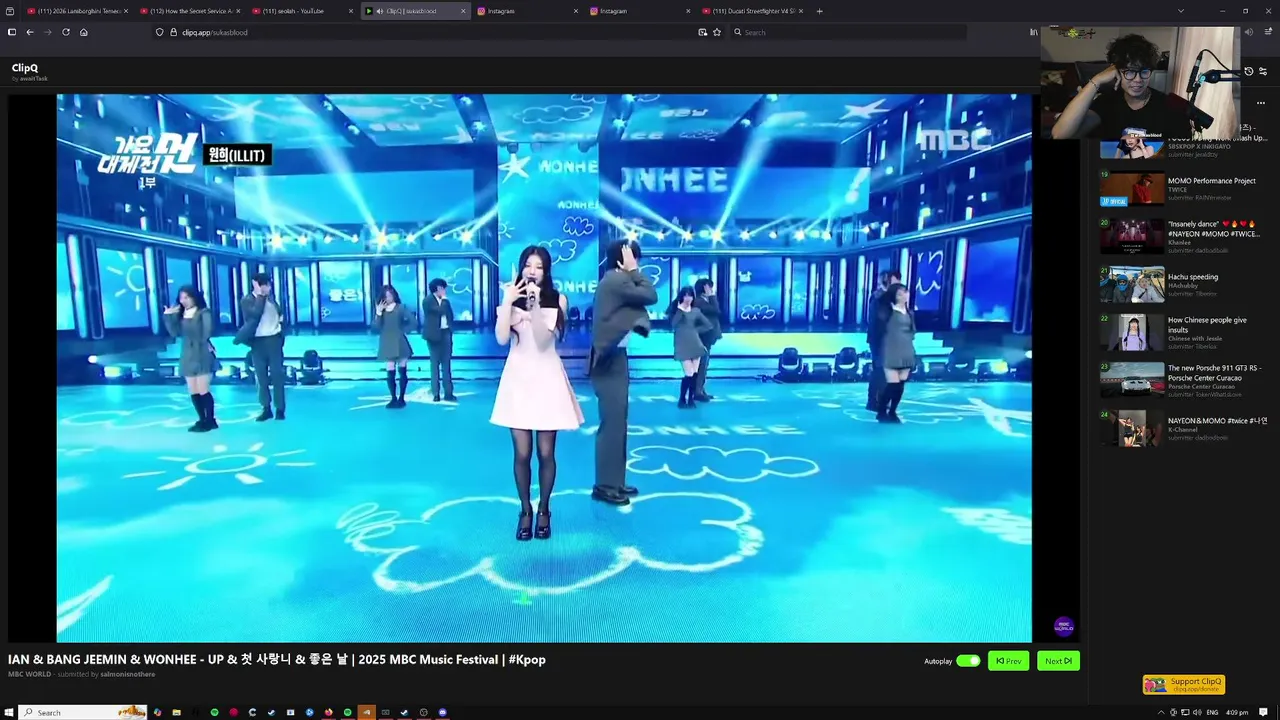Open the taskbar clock showing 4:09 pm
This screenshot has height=720, width=1280.
pyautogui.click(x=1236, y=712)
